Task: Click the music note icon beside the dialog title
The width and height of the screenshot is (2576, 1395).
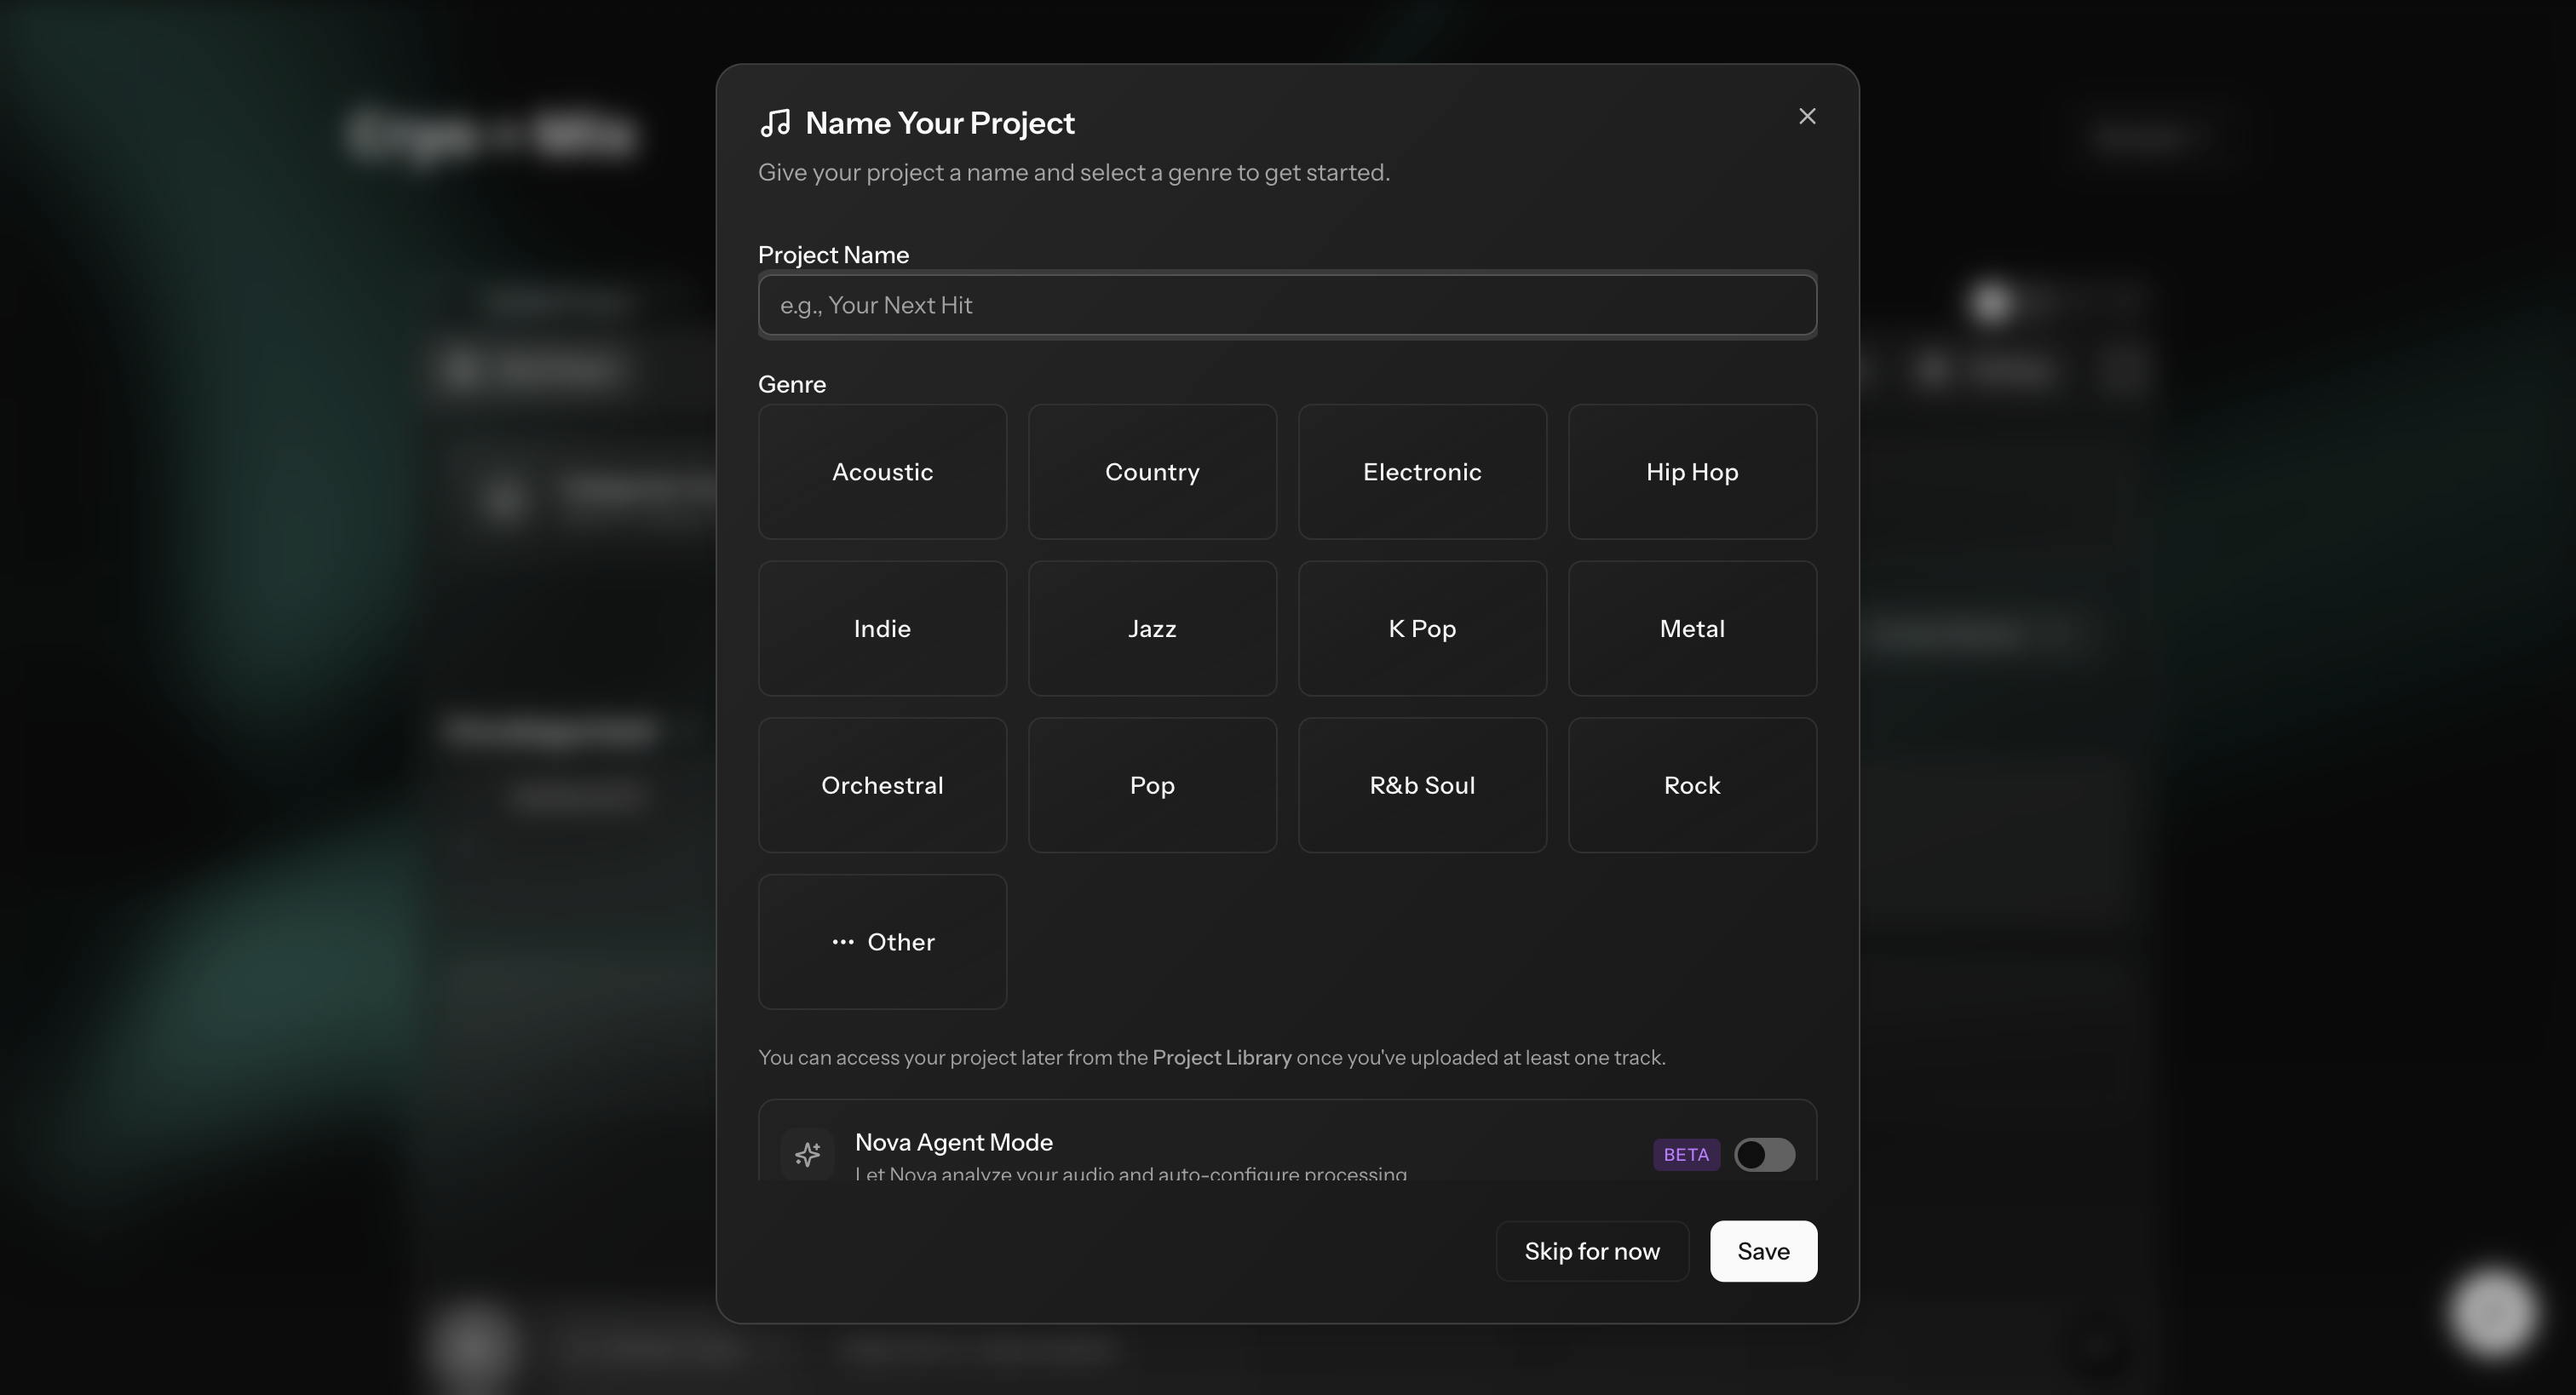Action: point(777,121)
